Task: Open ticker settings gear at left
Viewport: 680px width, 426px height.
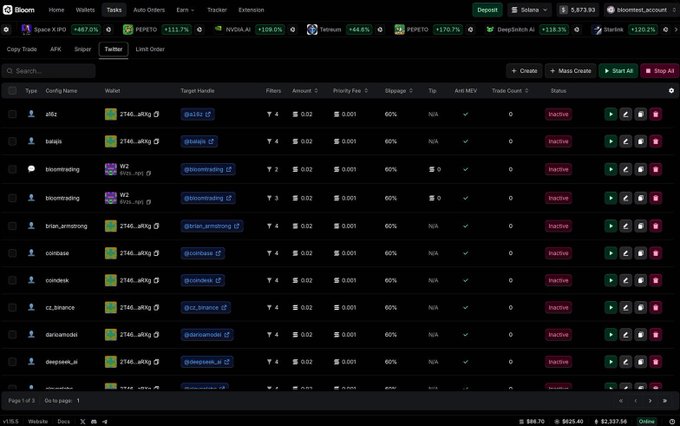Action: coord(6,29)
